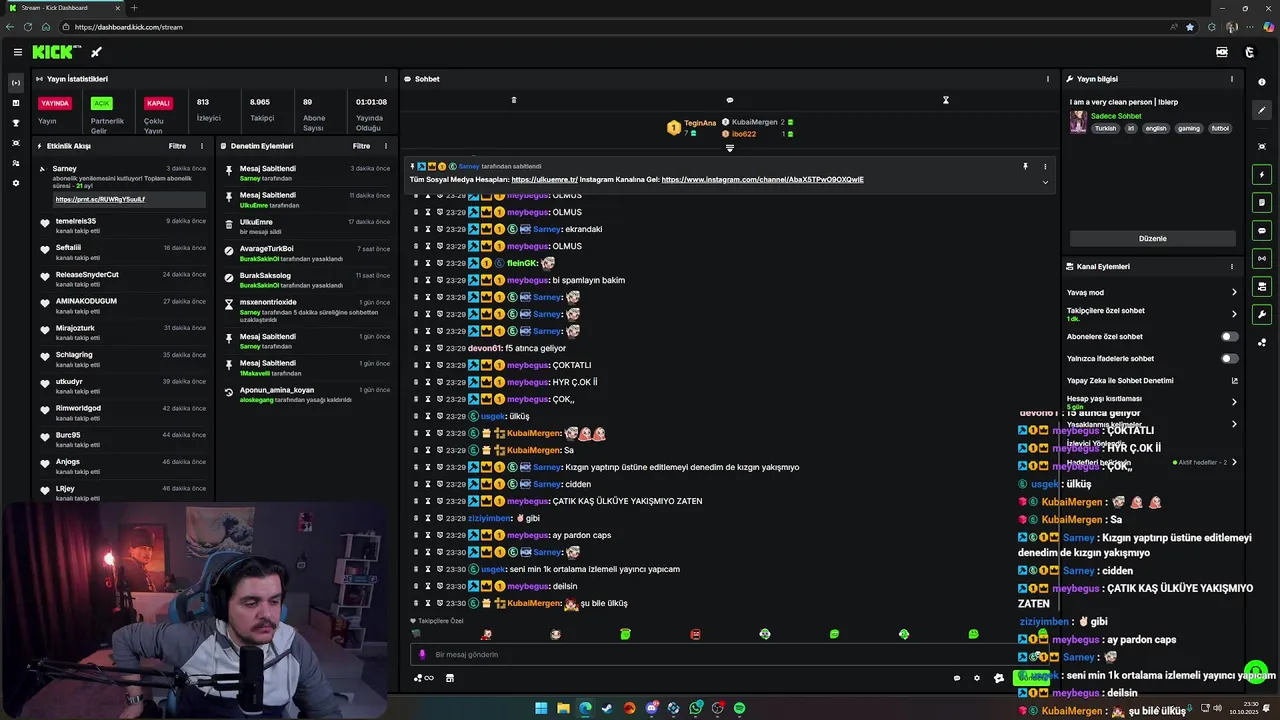Click the sword moderator icon beside Kick logo
The width and height of the screenshot is (1280, 720).
pos(96,52)
